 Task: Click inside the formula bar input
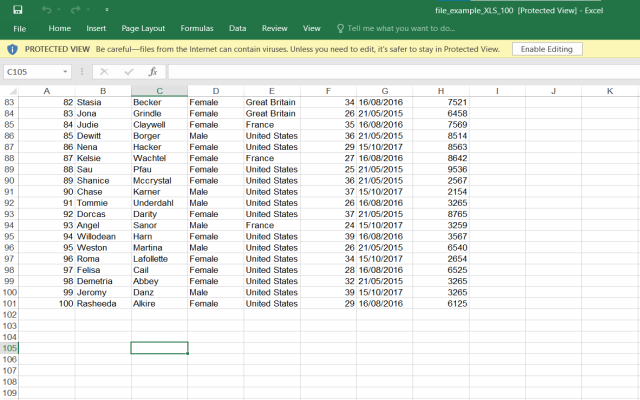(400, 72)
